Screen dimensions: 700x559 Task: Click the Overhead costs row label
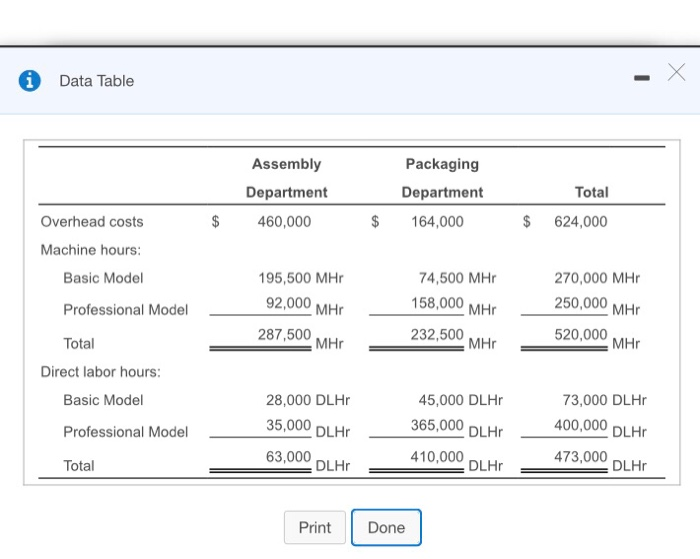pyautogui.click(x=92, y=221)
